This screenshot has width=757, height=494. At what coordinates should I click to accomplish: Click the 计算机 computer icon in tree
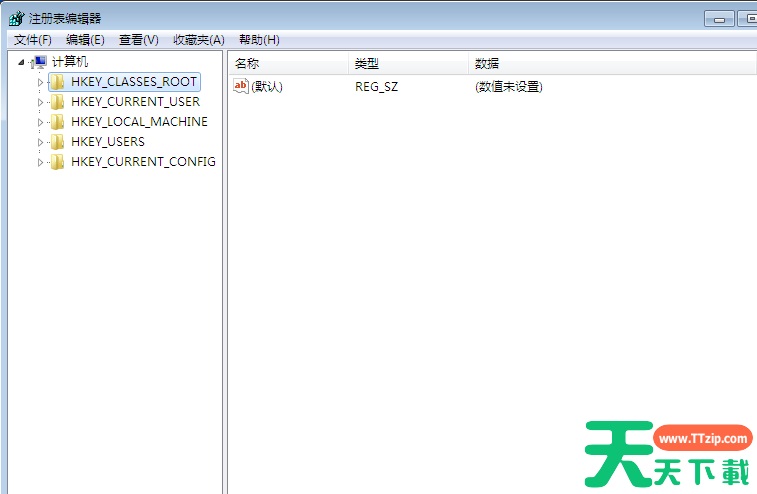[x=39, y=62]
